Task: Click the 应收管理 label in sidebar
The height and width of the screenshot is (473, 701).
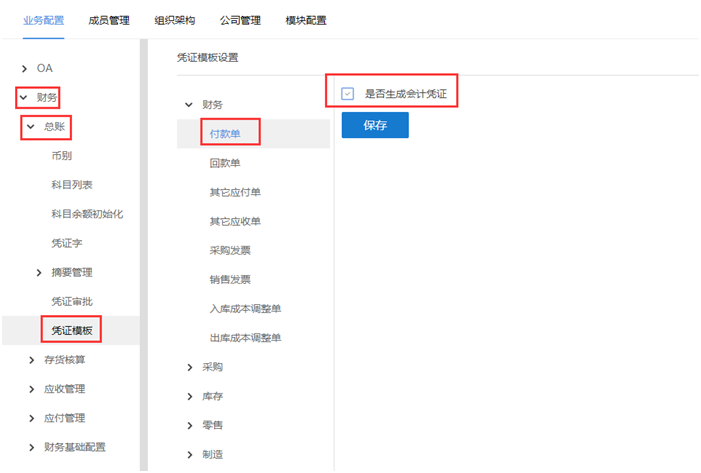Action: (x=65, y=389)
